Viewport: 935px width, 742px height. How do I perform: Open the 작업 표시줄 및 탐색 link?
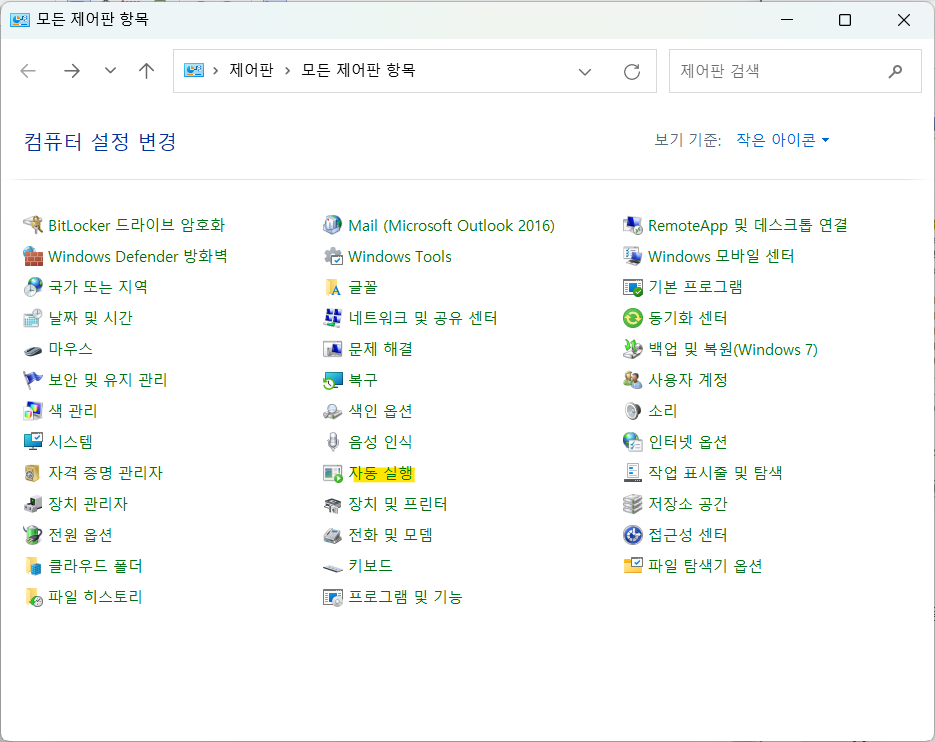tap(715, 473)
